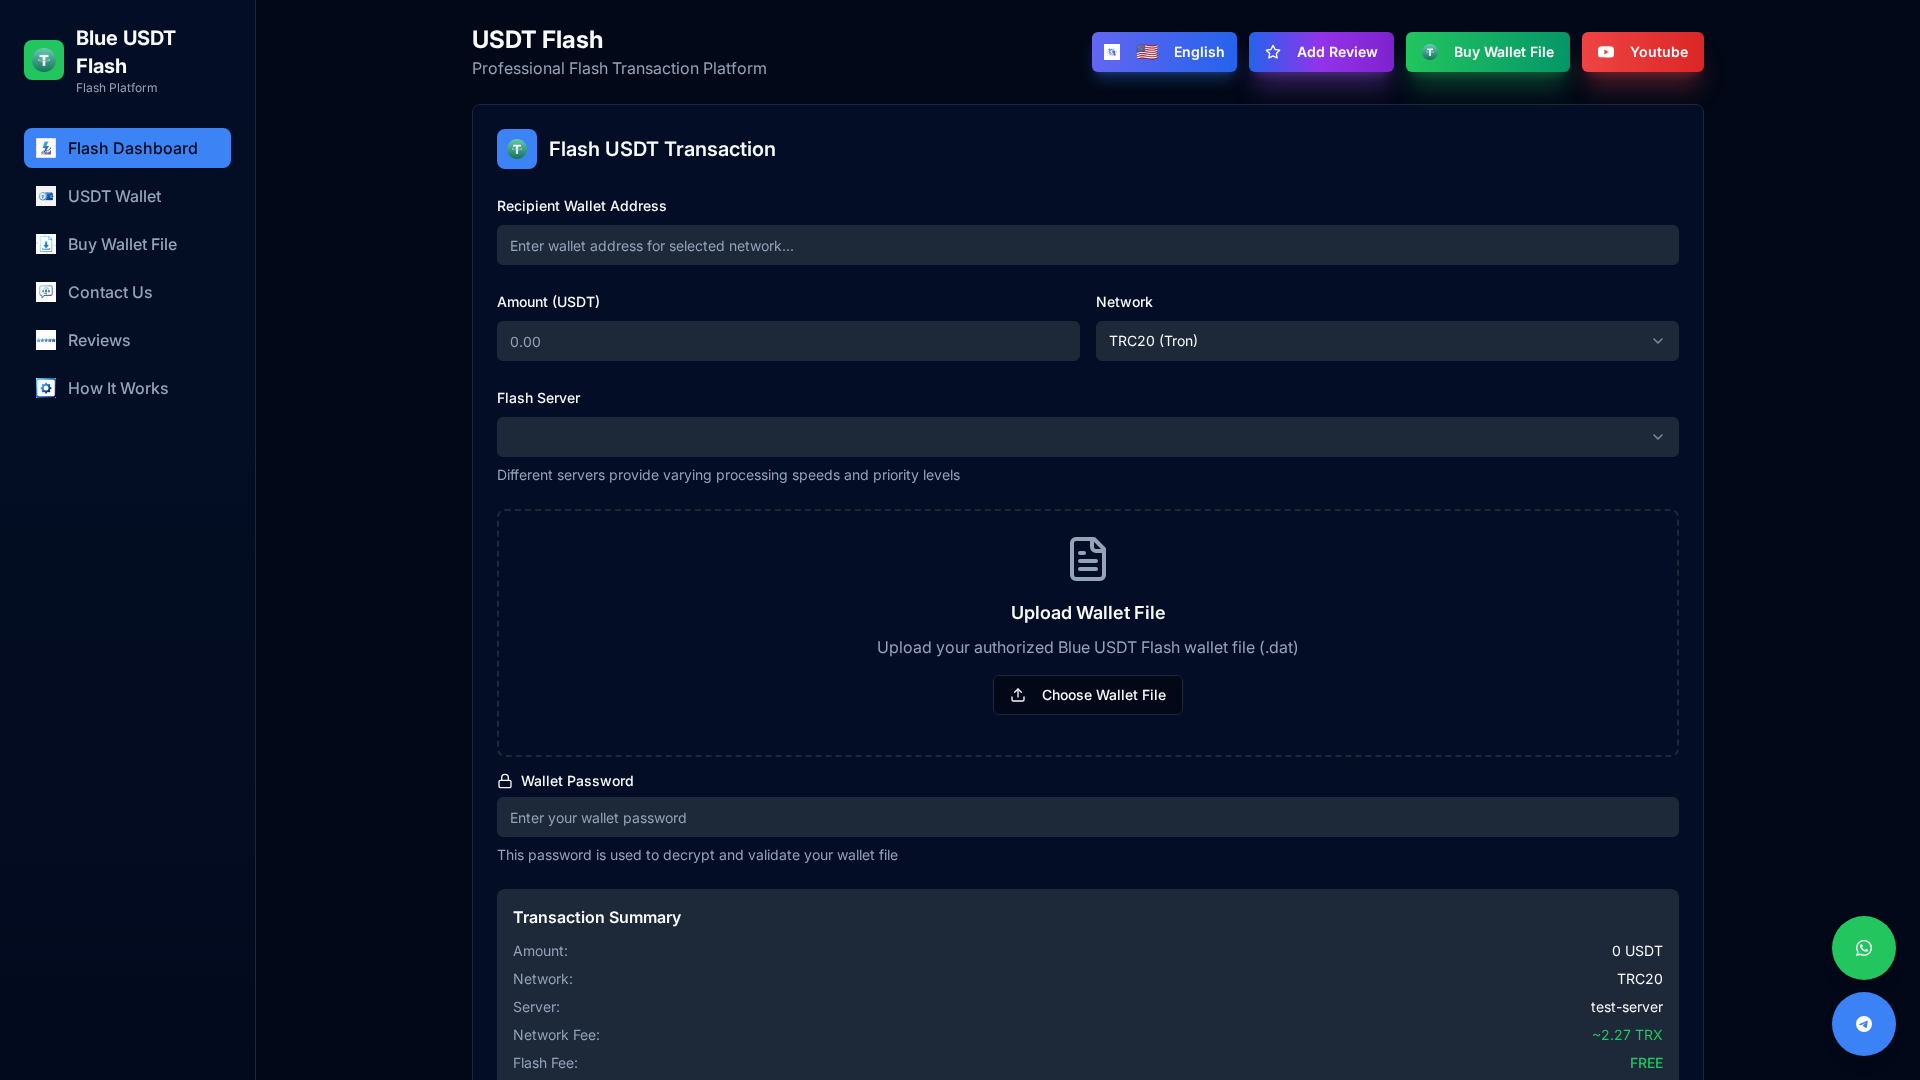This screenshot has height=1080, width=1920.
Task: Click 'Professional Flash Transaction Platform' subtitle
Action: (619, 68)
